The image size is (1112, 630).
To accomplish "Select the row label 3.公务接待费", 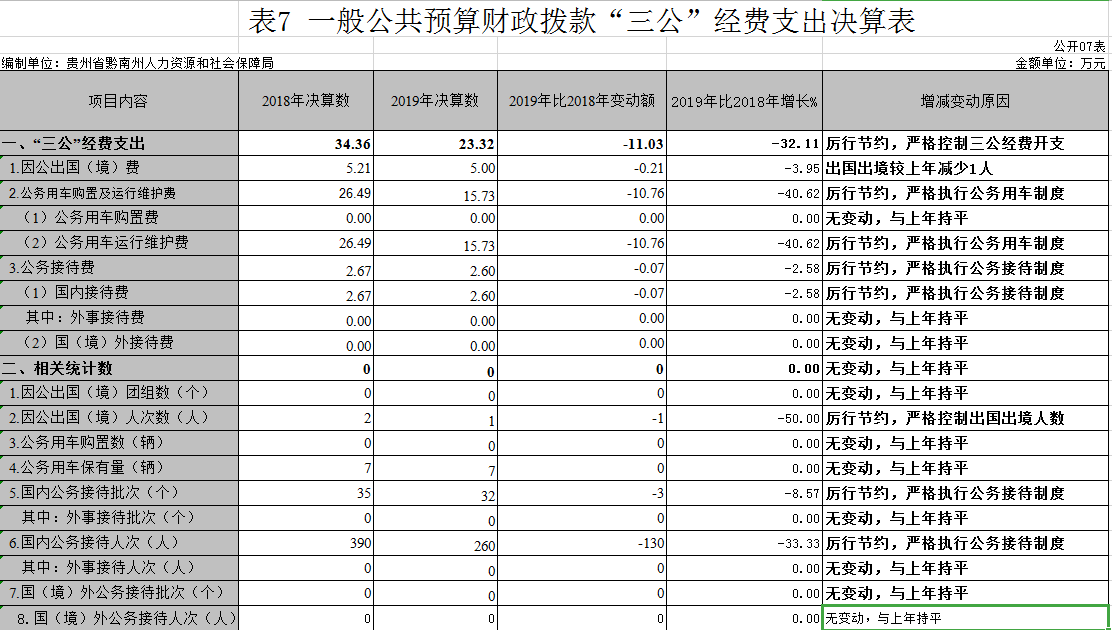I will [x=118, y=268].
